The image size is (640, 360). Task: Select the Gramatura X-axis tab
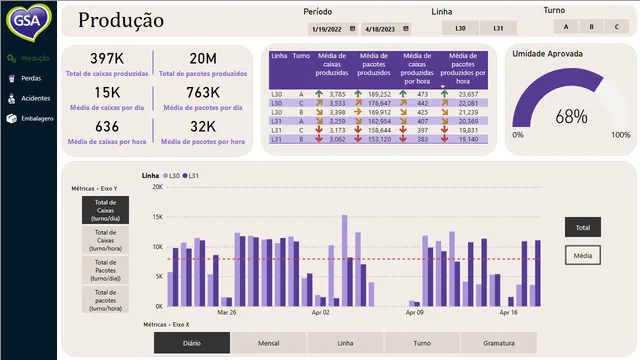(499, 343)
